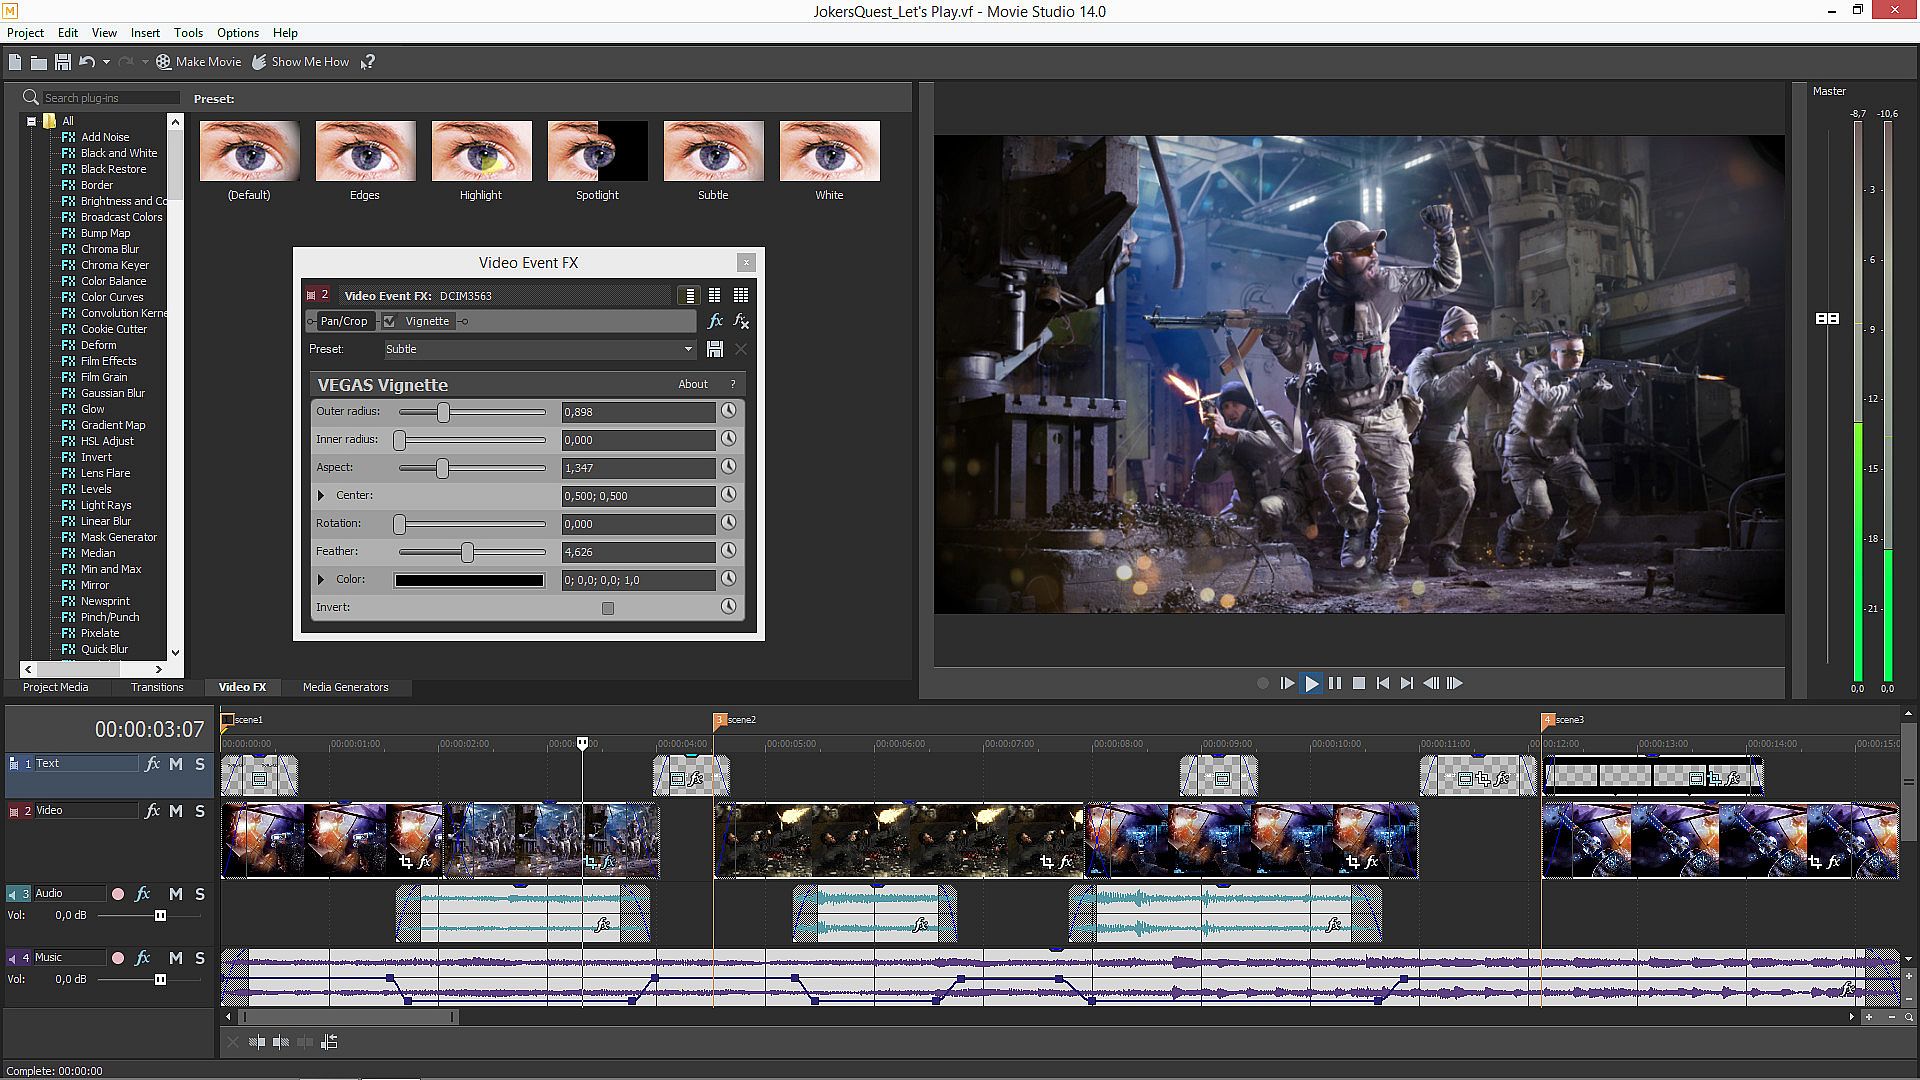Open the Preset dropdown showing Subtle
Viewport: 1920px width, 1080px height.
688,349
